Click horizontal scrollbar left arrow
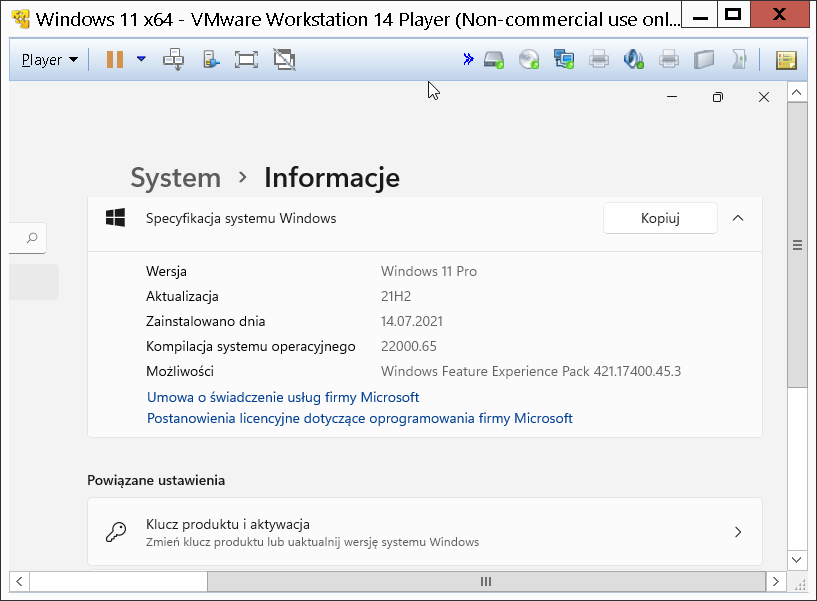The image size is (817, 601). pos(19,581)
